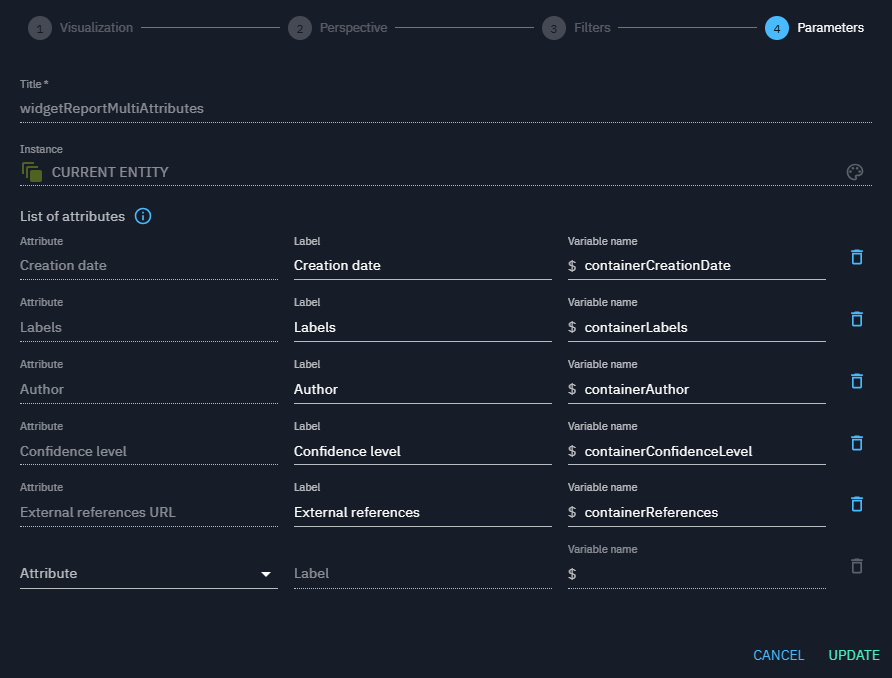Edit the containerAuthor variable name field
The image size is (892, 678).
tap(703, 389)
